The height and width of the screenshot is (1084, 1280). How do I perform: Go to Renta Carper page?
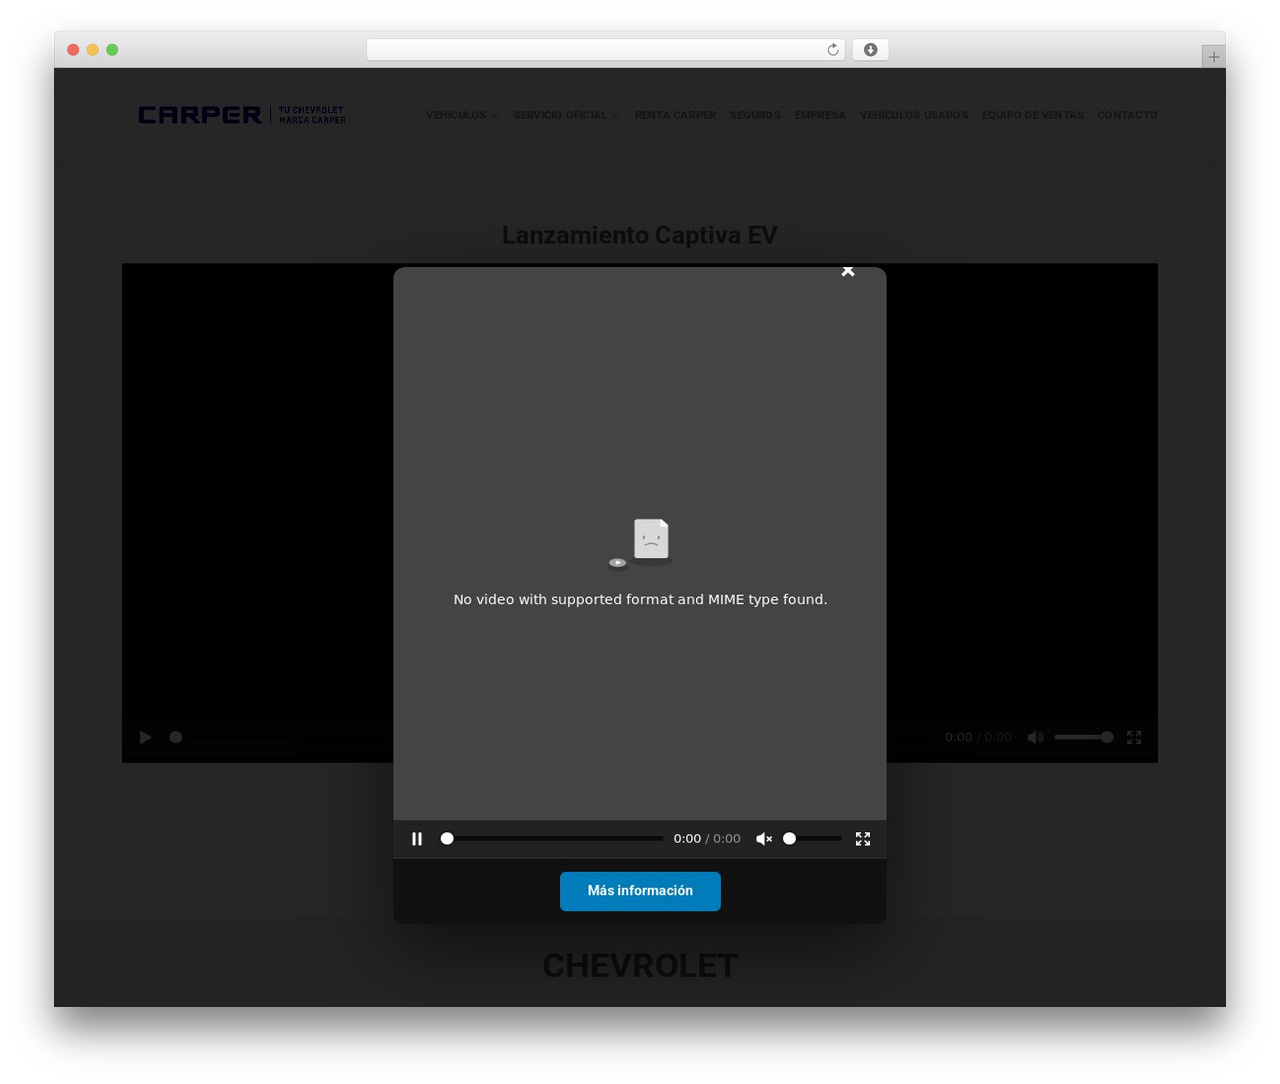[675, 115]
